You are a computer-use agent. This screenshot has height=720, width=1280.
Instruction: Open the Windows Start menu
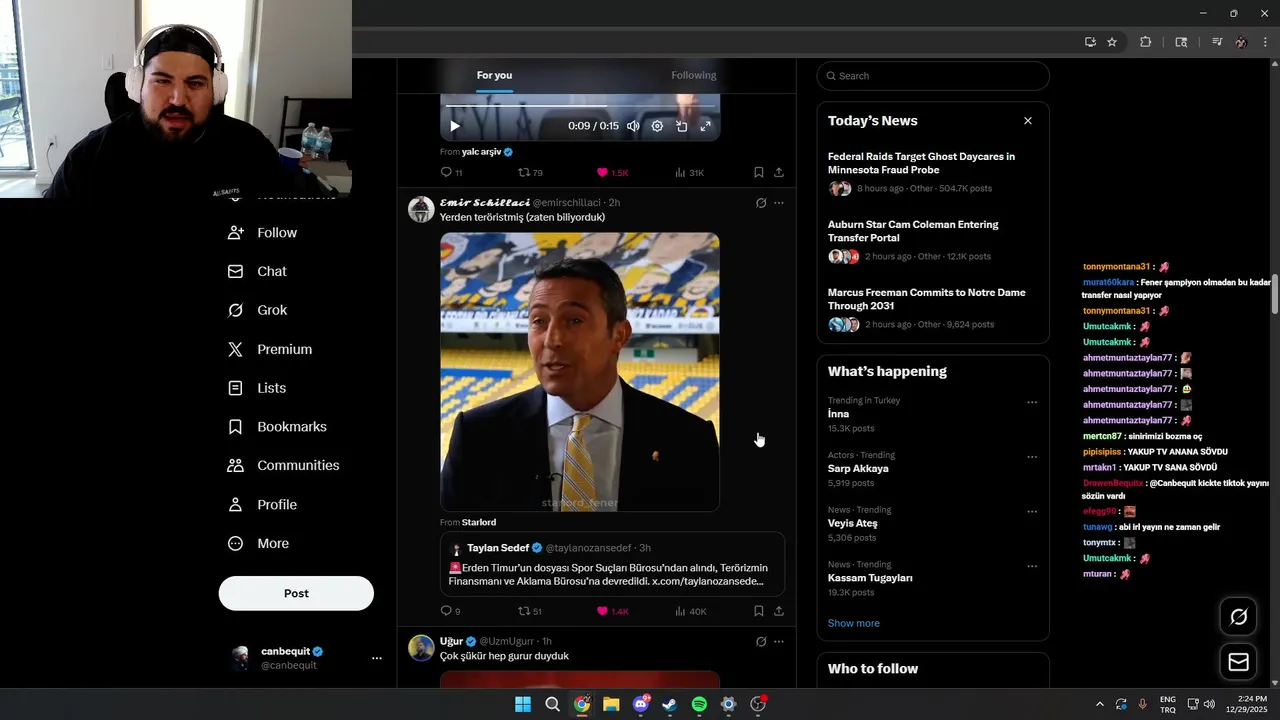[523, 704]
